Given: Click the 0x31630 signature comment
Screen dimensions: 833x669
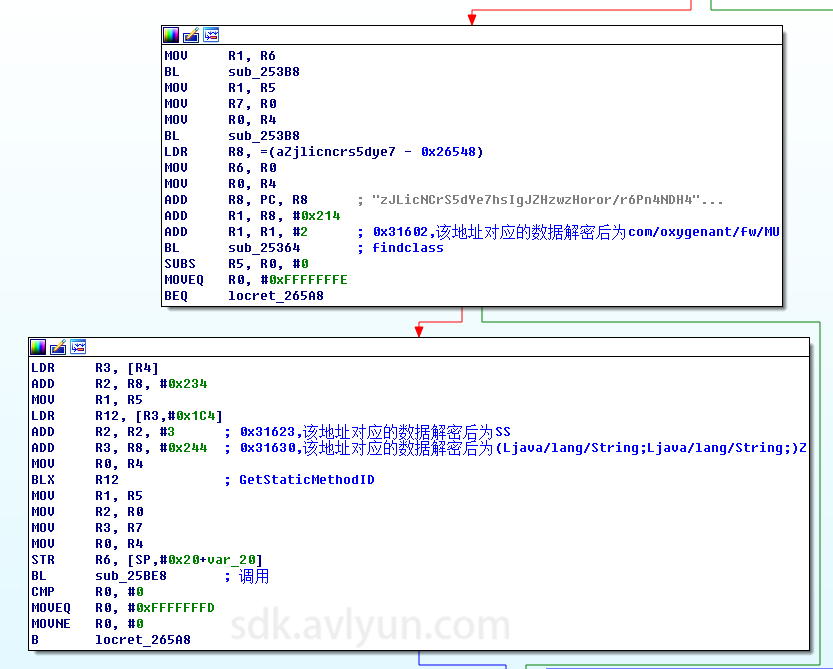Looking at the screenshot, I should (x=523, y=447).
